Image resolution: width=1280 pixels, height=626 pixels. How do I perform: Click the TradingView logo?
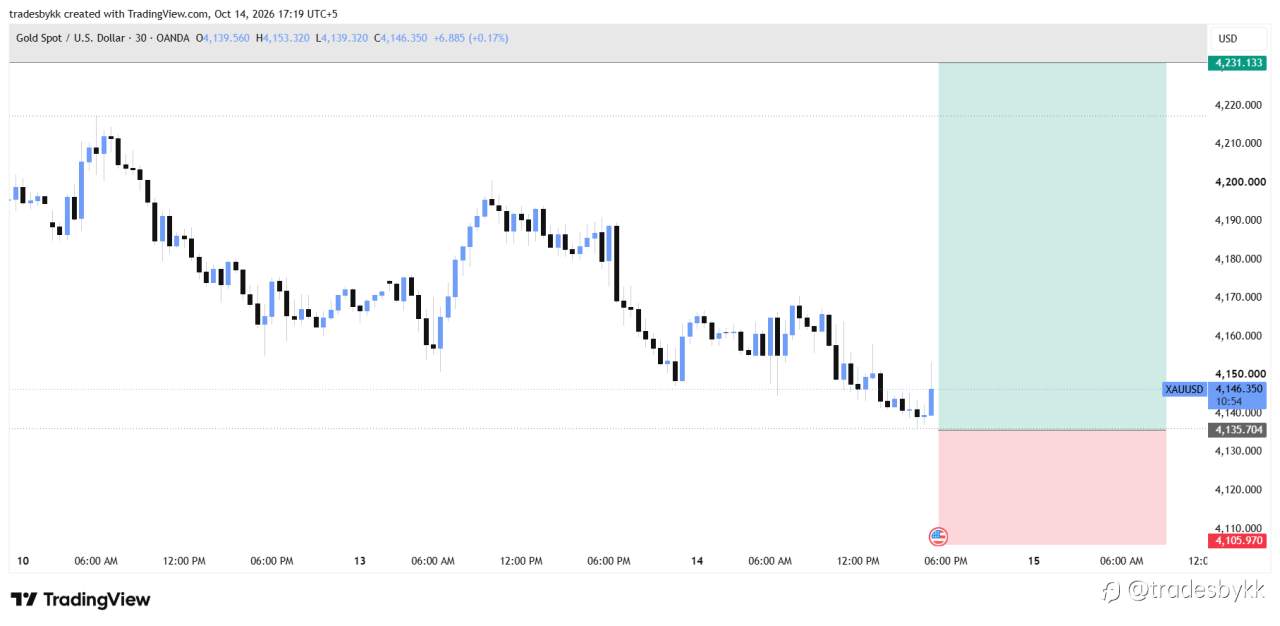click(x=81, y=600)
